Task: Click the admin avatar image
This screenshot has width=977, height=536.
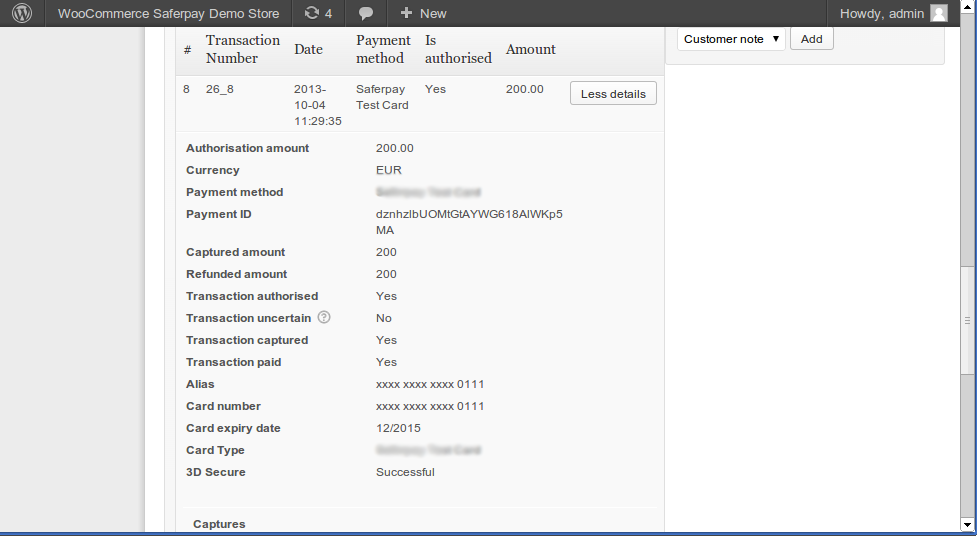Action: point(938,13)
